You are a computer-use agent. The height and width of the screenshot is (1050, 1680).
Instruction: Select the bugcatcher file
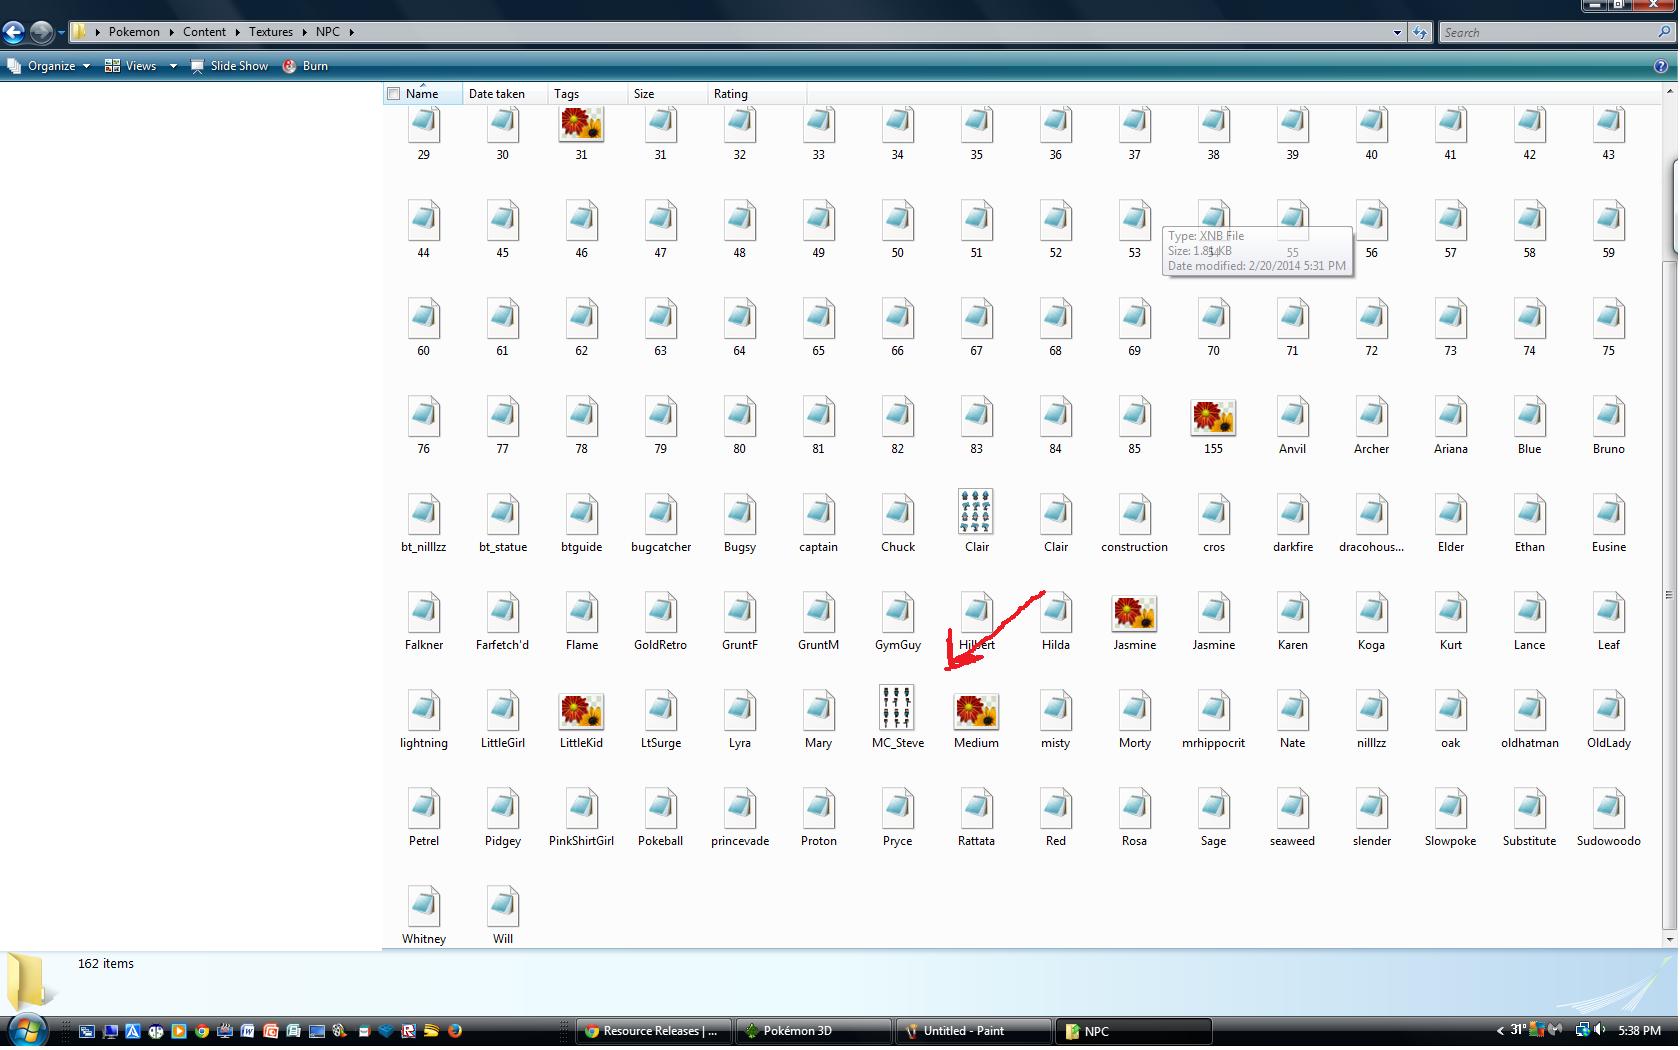pyautogui.click(x=660, y=521)
